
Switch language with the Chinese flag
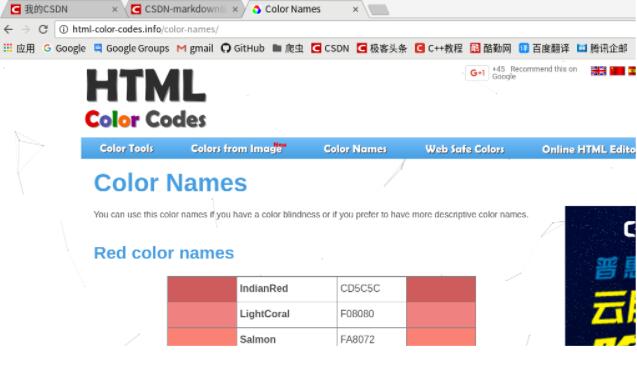click(617, 71)
